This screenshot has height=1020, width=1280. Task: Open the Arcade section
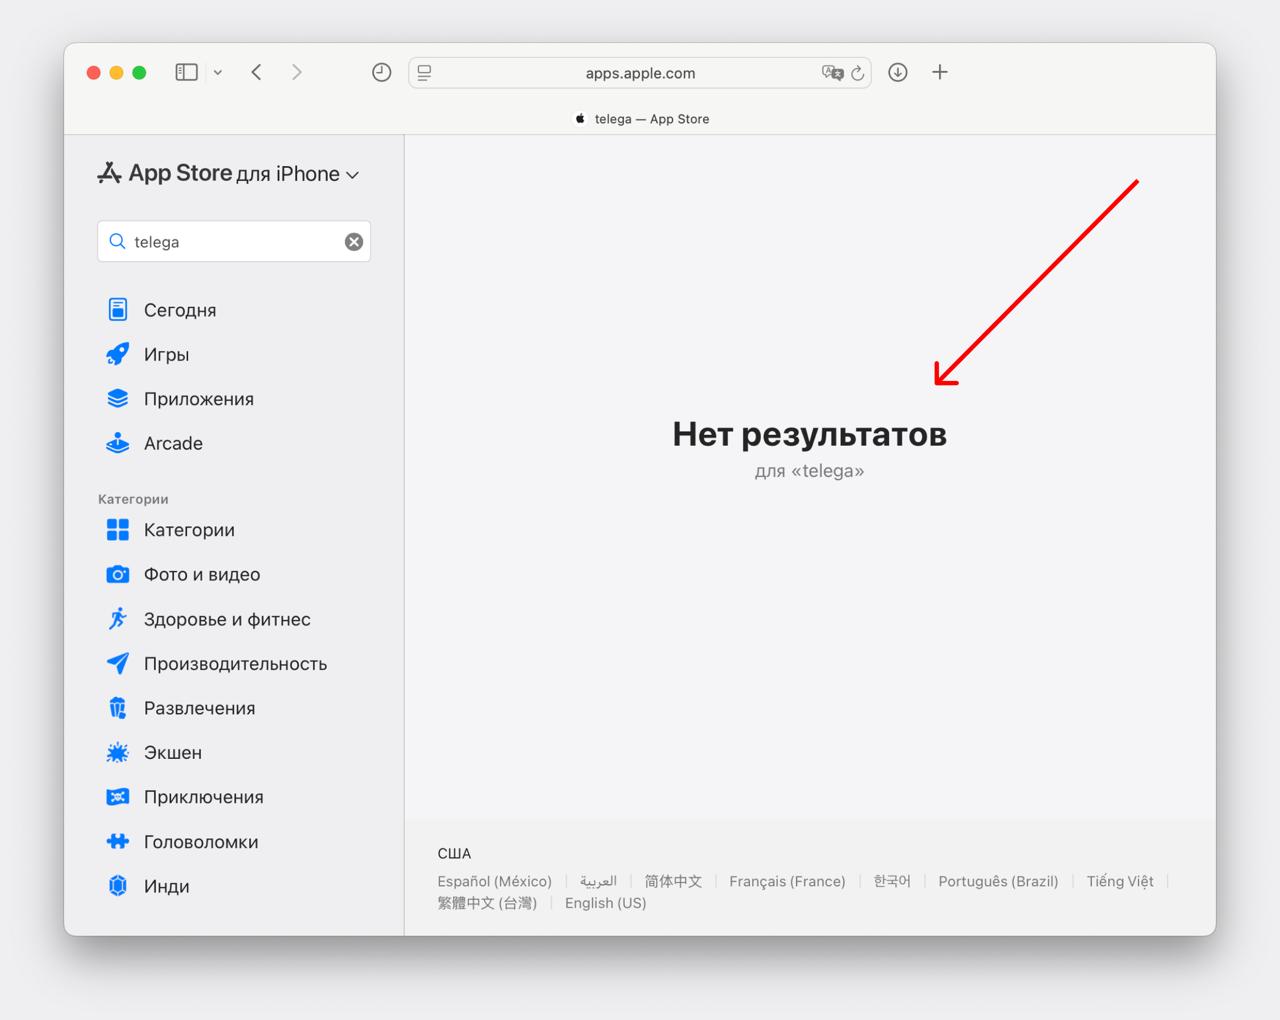click(172, 443)
